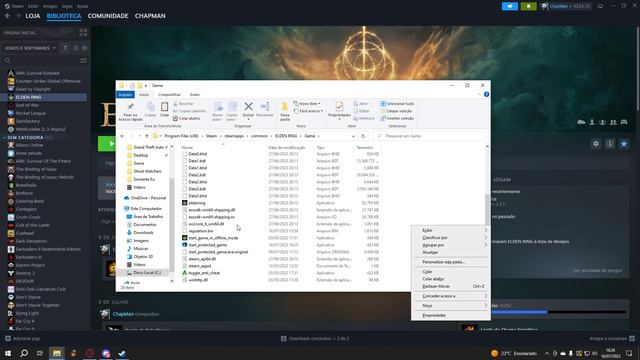Open Propriedades in the context menu
The height and width of the screenshot is (360, 640).
(451, 316)
